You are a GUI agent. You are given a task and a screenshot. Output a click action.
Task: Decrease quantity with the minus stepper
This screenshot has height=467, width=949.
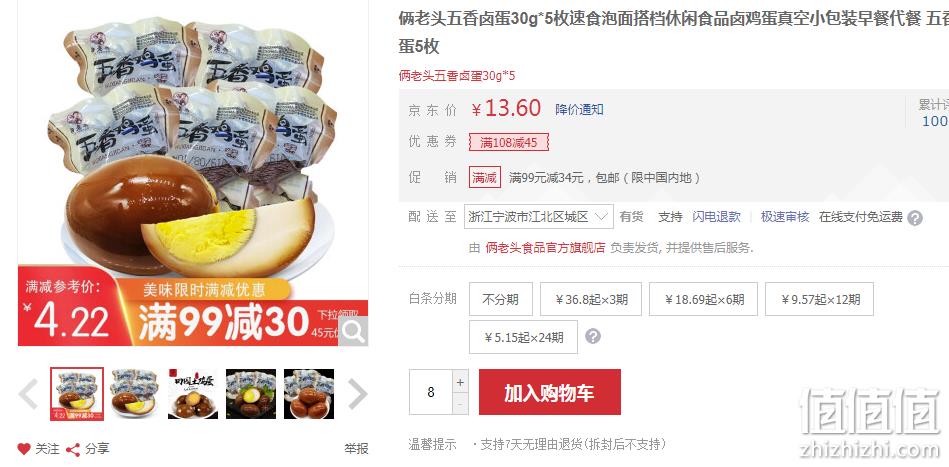coord(461,404)
